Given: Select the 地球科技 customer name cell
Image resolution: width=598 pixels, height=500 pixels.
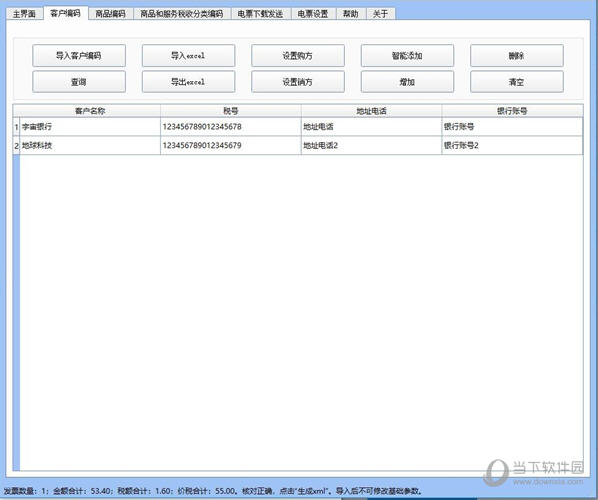Looking at the screenshot, I should (x=90, y=145).
